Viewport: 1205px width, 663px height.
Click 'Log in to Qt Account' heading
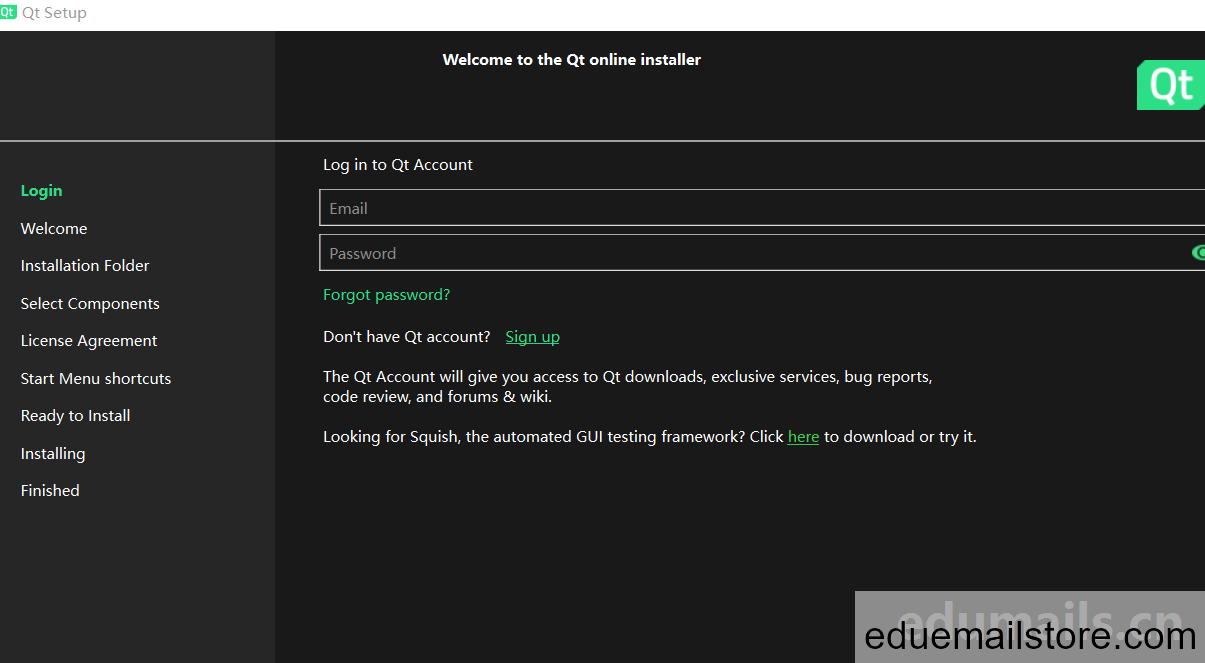point(398,165)
